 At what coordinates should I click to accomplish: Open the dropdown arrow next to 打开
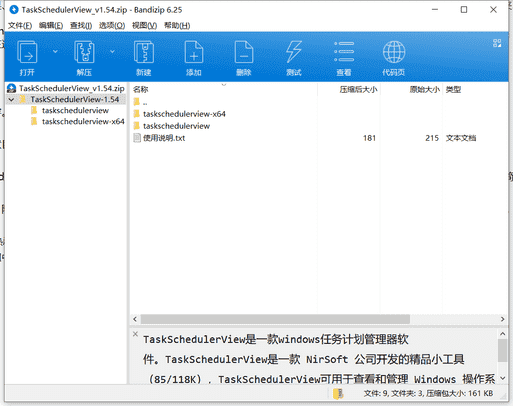(x=55, y=51)
